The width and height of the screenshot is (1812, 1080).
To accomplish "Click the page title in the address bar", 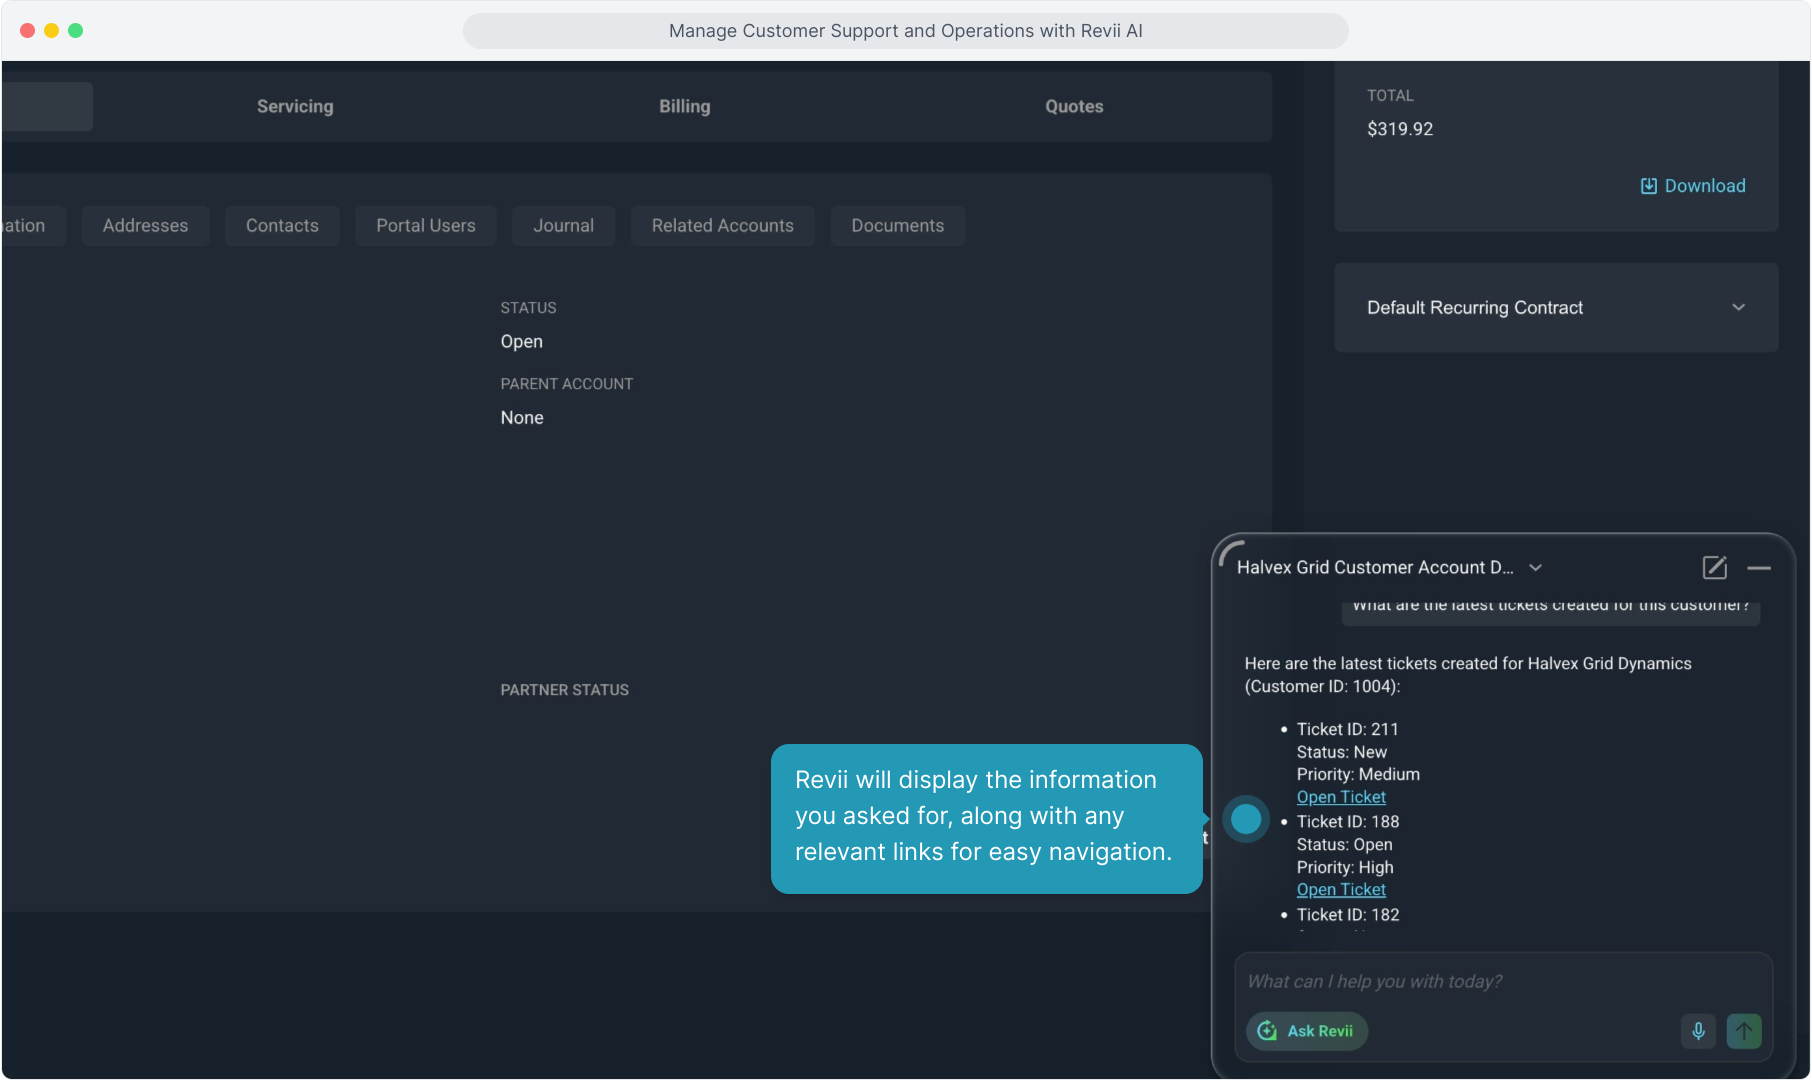I will [906, 31].
